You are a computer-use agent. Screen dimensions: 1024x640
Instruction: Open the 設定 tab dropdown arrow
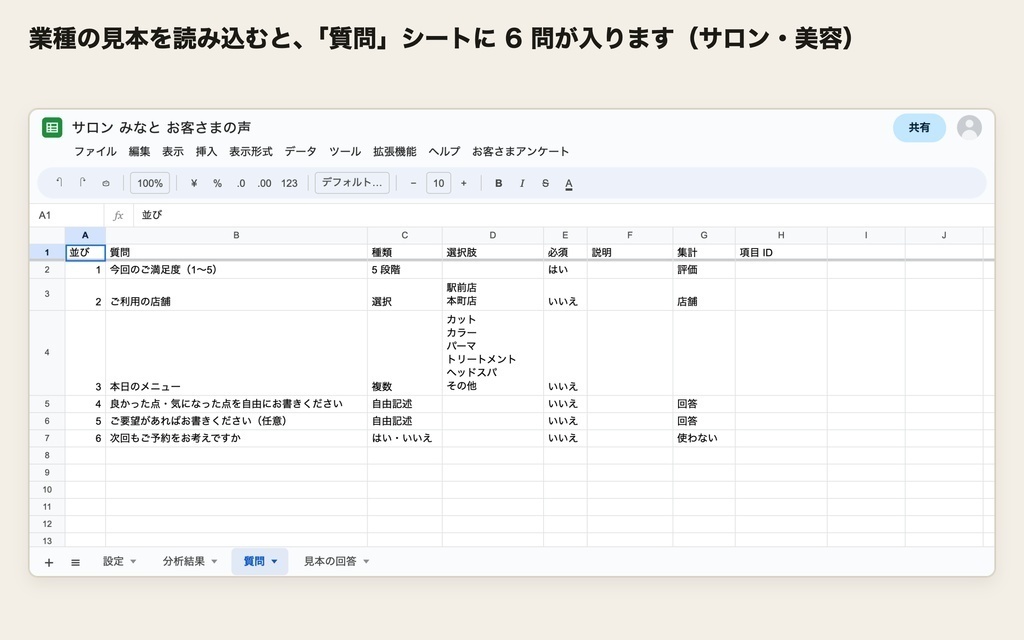click(133, 562)
